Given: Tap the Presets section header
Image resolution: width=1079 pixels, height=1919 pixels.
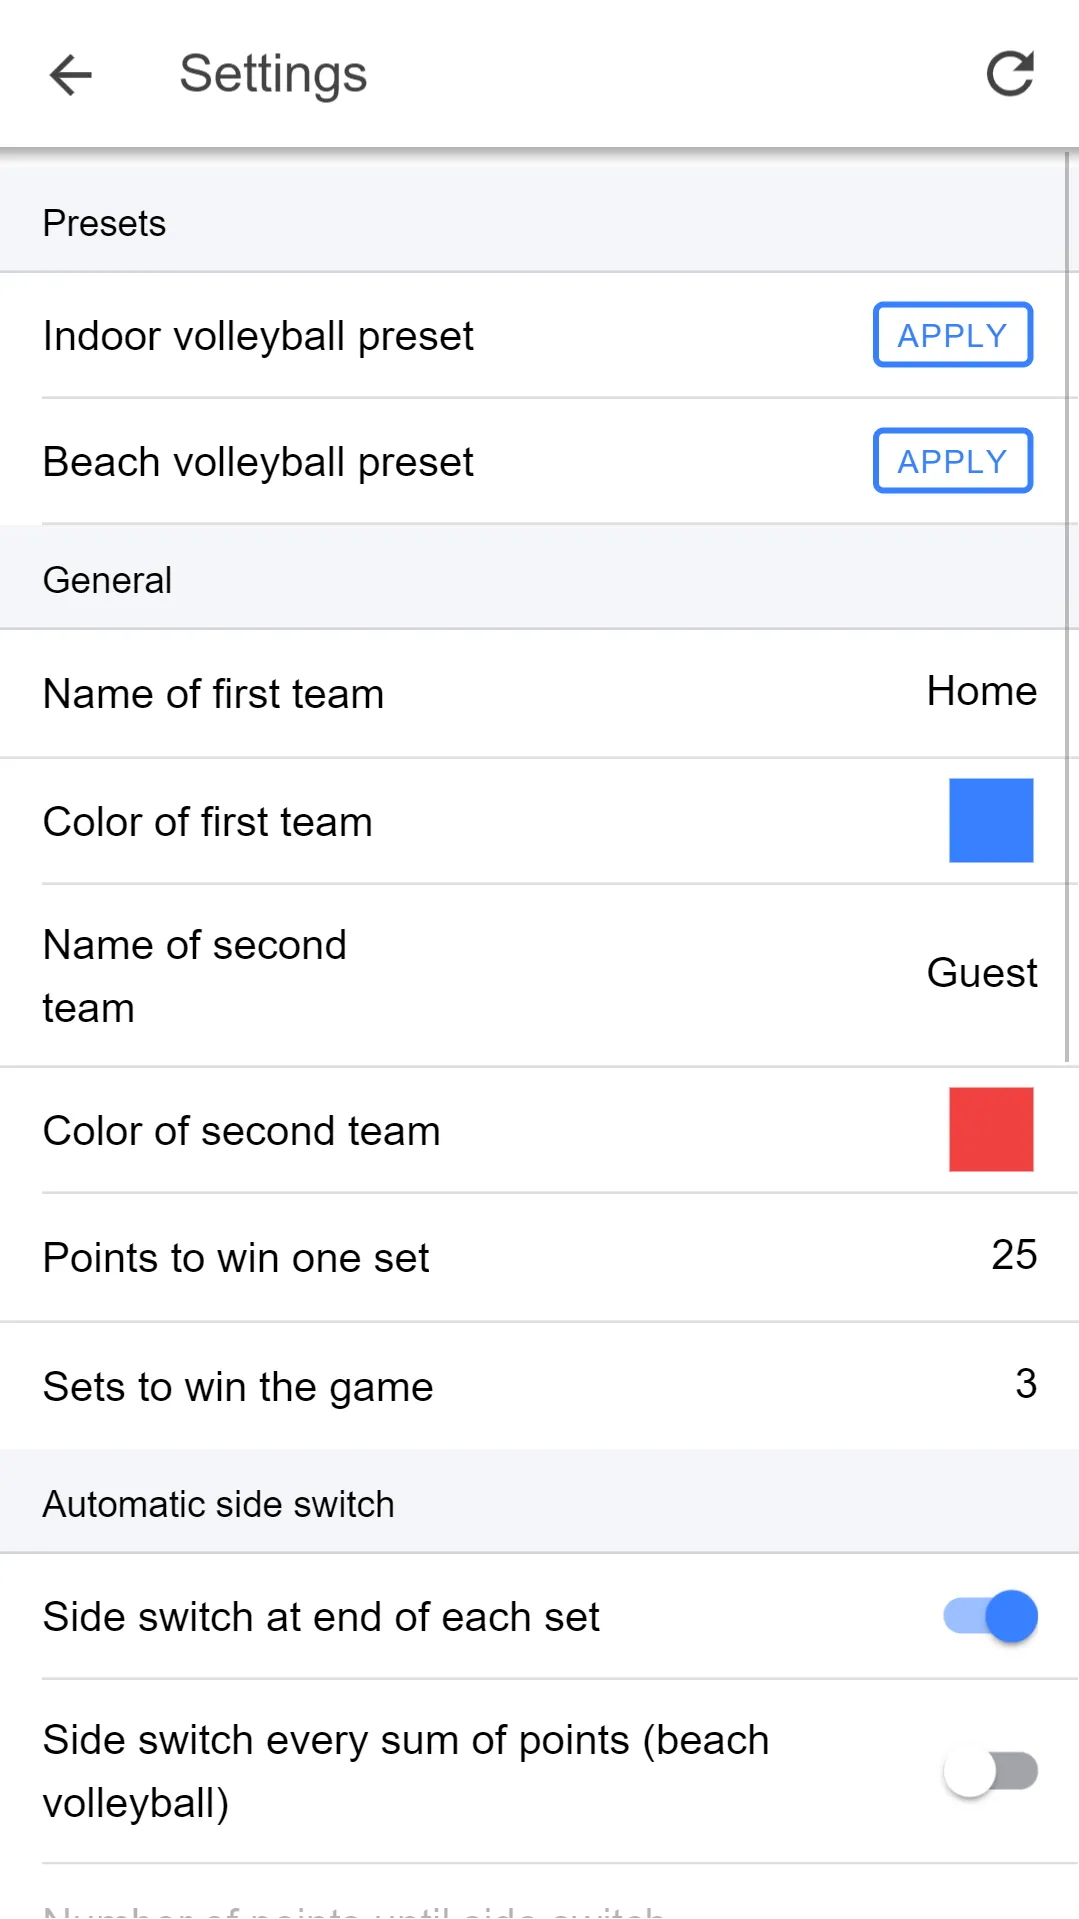Looking at the screenshot, I should (540, 222).
